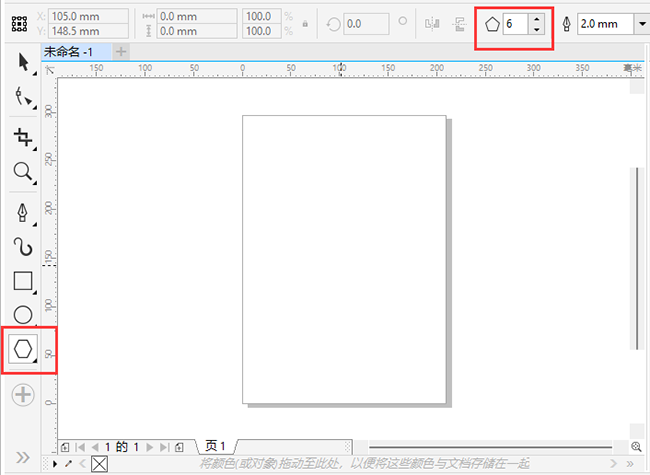Click the vertical scale percent field
Viewport: 650px width, 475px height.
pos(262,31)
